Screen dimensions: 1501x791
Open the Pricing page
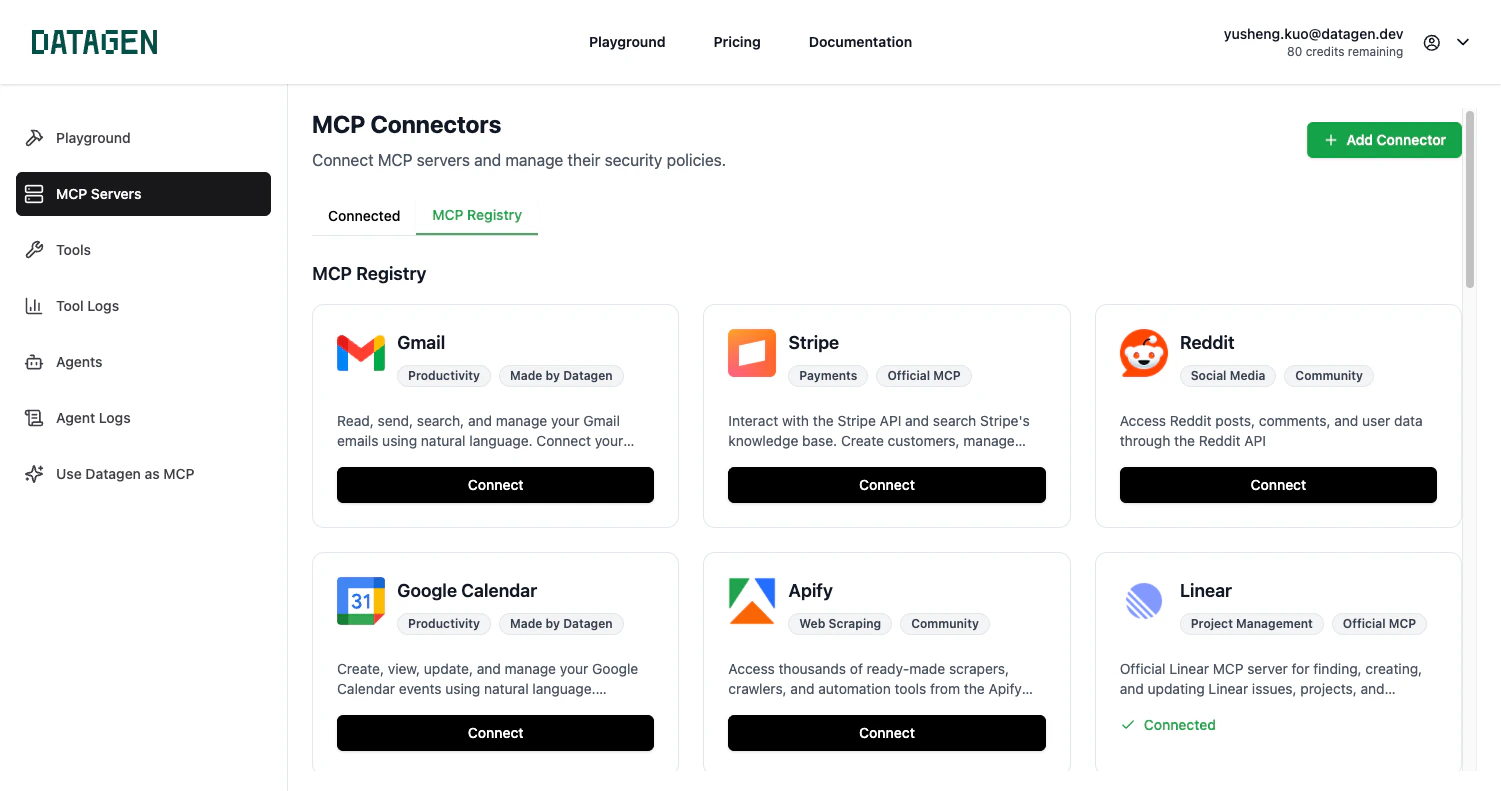pos(737,42)
